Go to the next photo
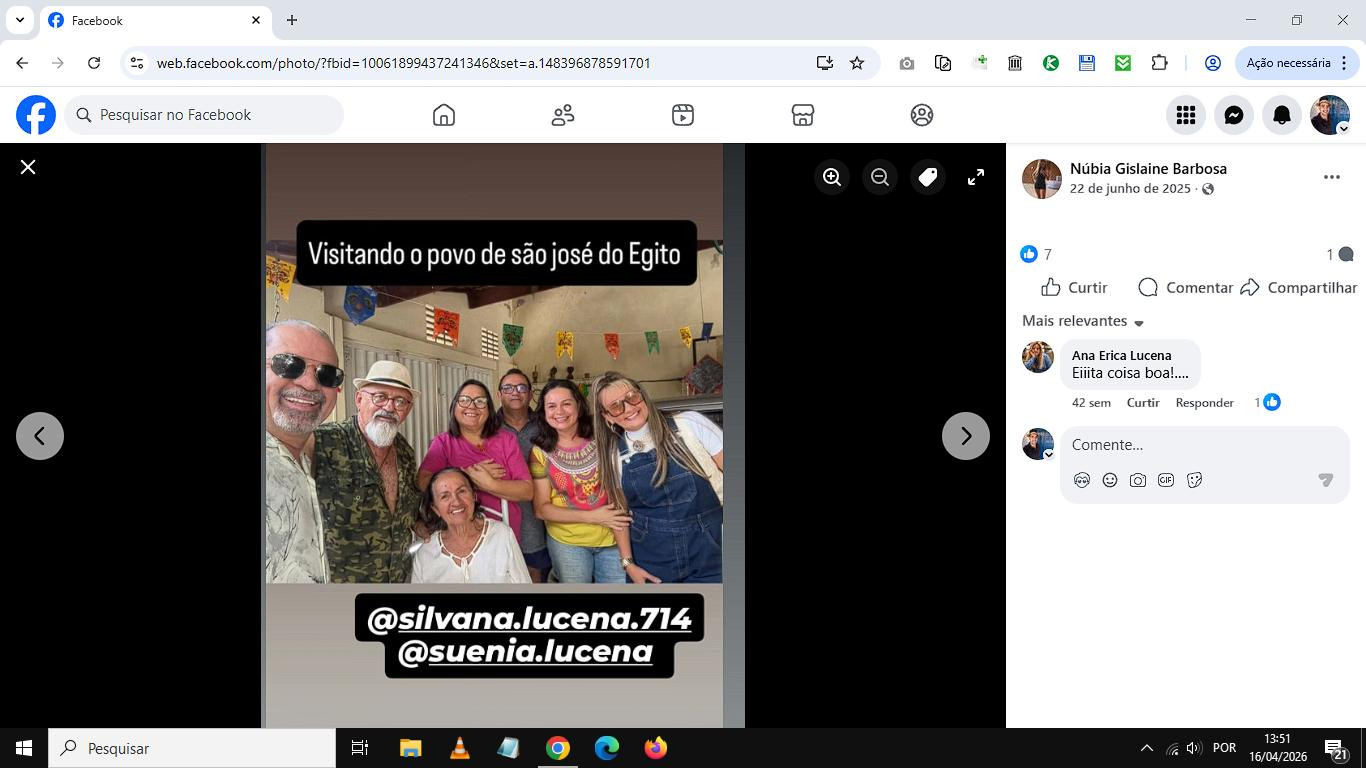1366x768 pixels. click(x=965, y=436)
